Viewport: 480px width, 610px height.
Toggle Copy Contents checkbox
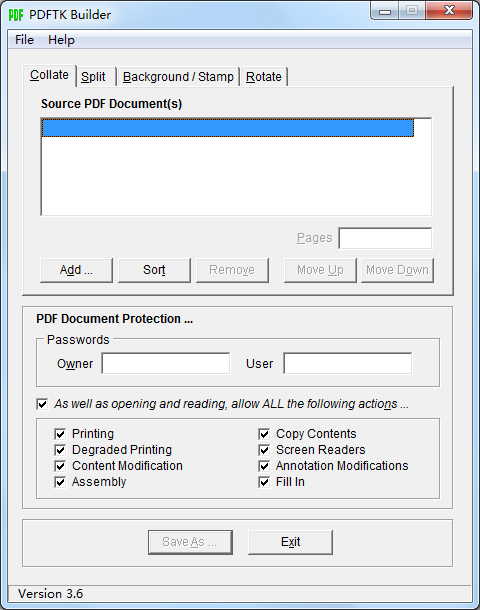pos(264,434)
